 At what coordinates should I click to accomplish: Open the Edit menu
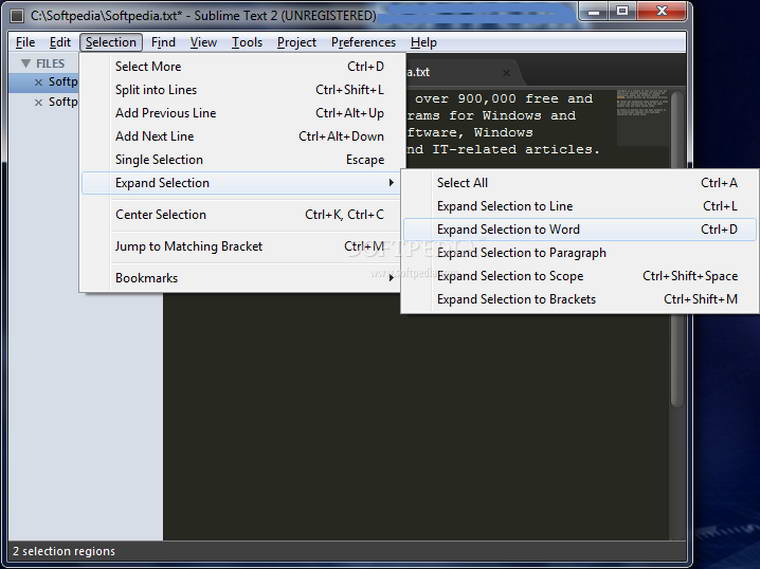coord(60,43)
